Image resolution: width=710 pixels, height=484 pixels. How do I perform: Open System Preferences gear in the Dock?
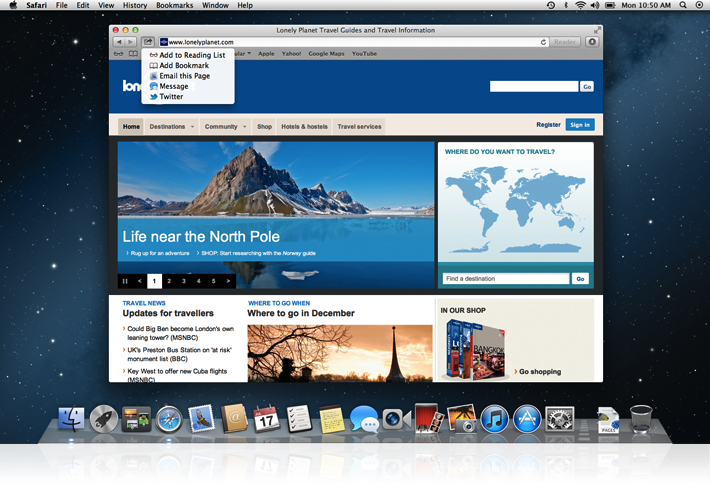[x=560, y=418]
